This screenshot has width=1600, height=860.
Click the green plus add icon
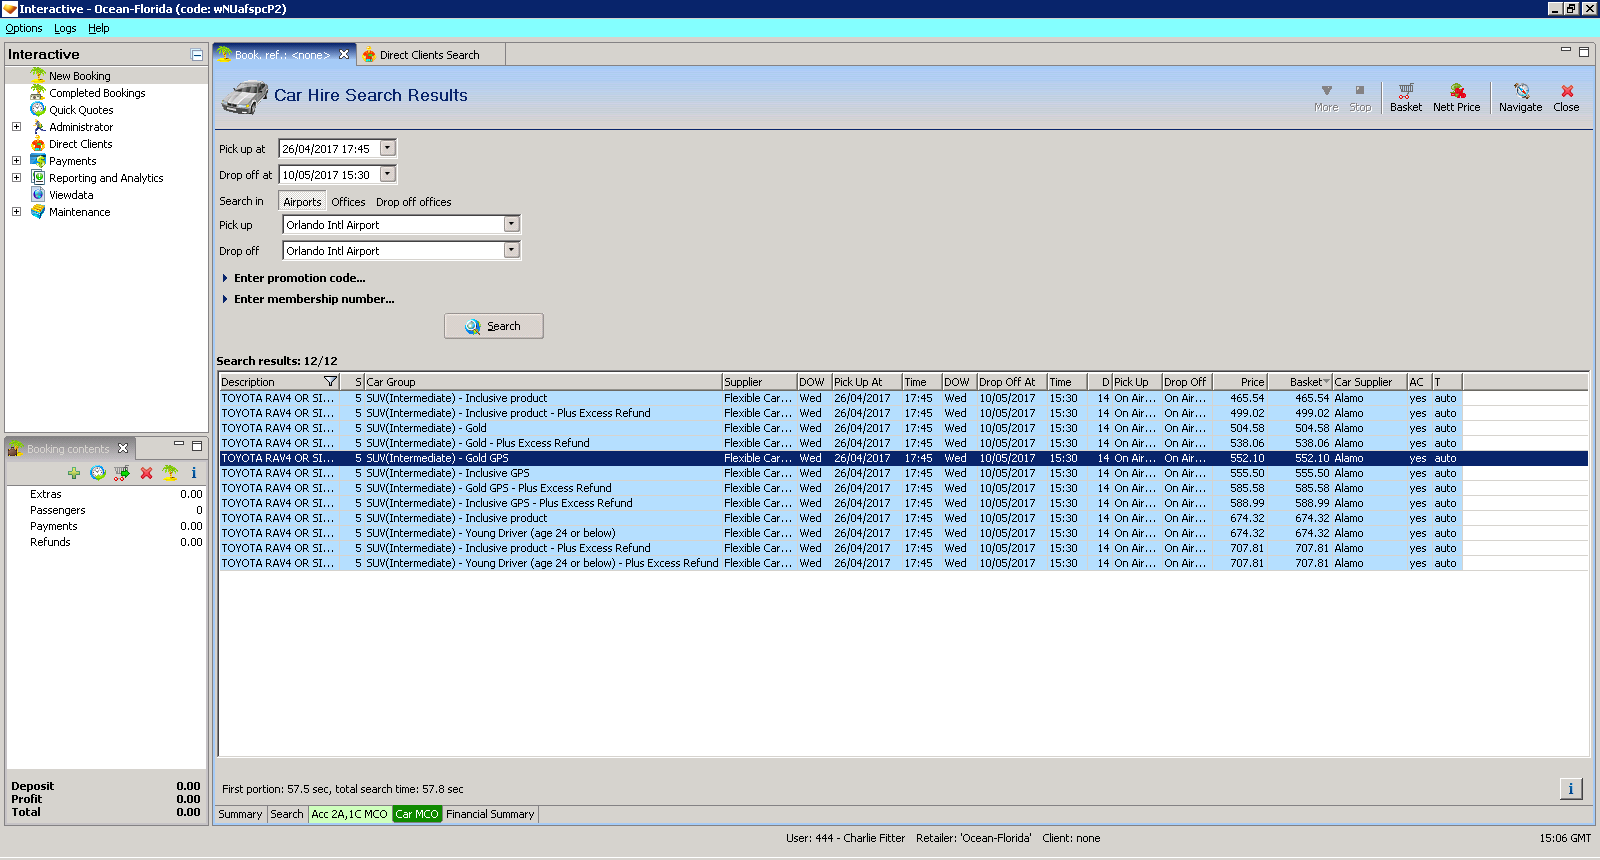click(x=74, y=473)
